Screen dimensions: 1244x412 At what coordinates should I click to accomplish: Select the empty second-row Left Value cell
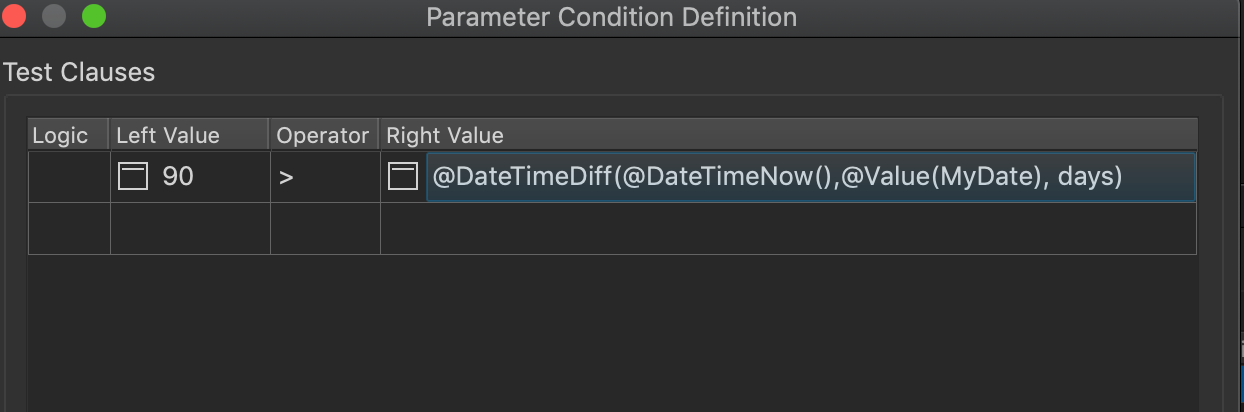[190, 228]
